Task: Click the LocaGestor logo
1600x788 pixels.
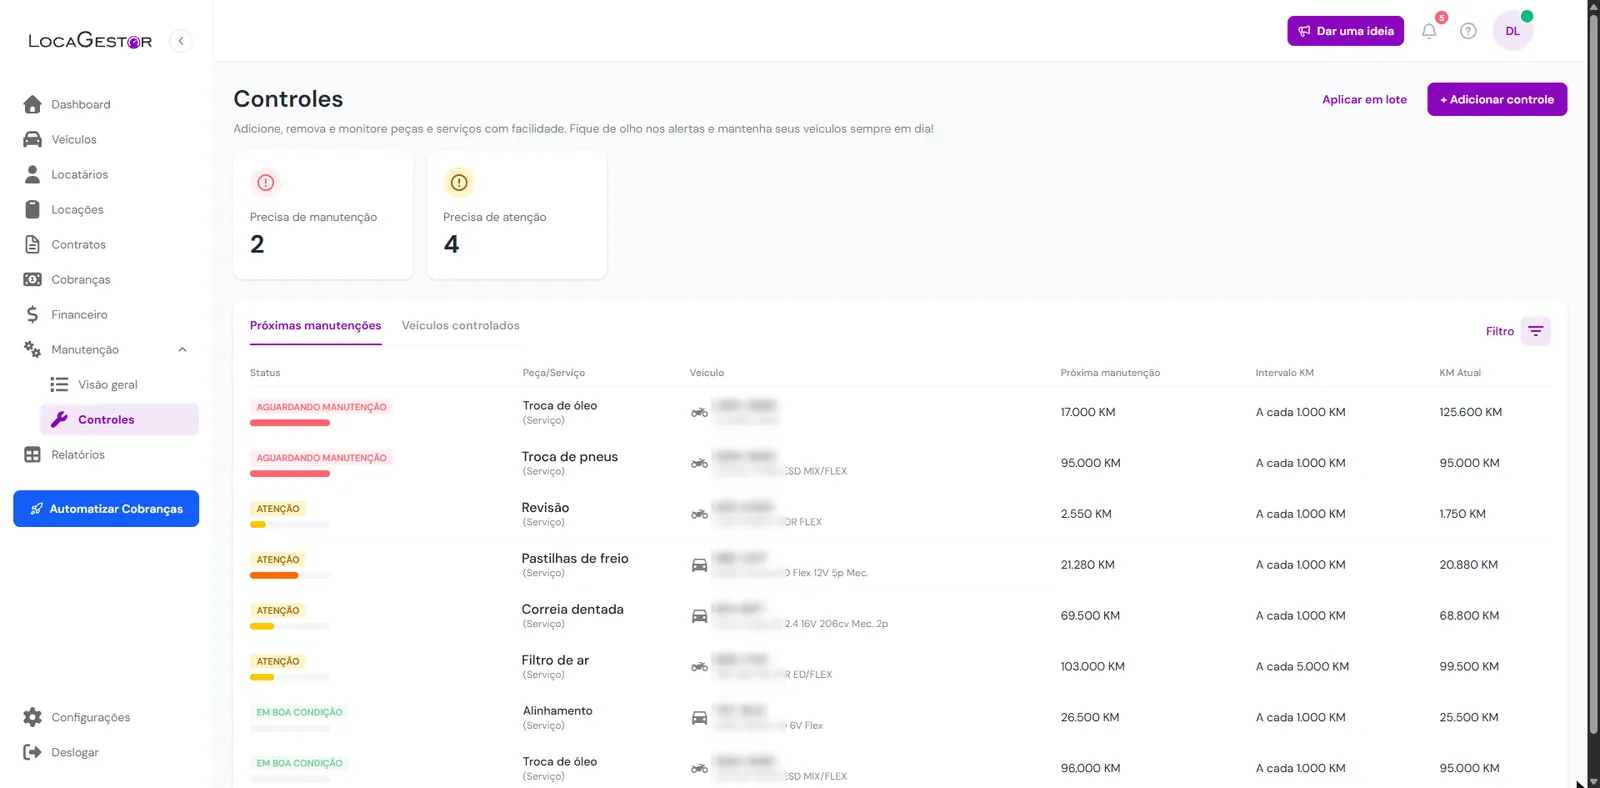Action: click(x=90, y=41)
